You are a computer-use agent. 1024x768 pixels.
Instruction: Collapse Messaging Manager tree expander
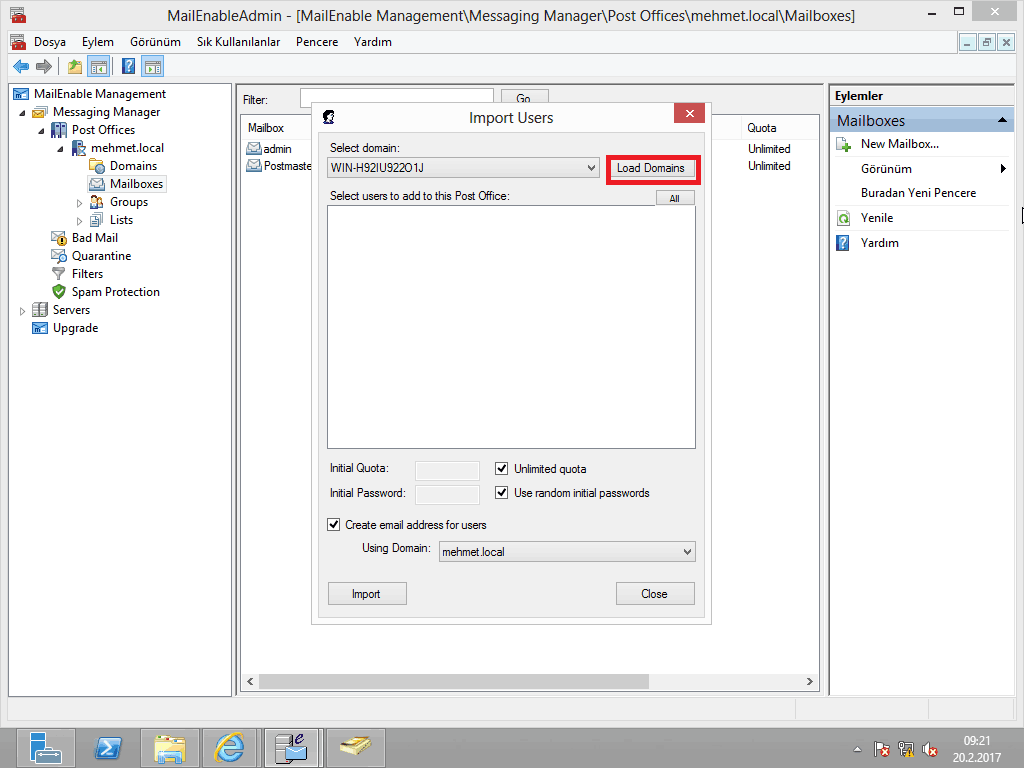[22, 112]
